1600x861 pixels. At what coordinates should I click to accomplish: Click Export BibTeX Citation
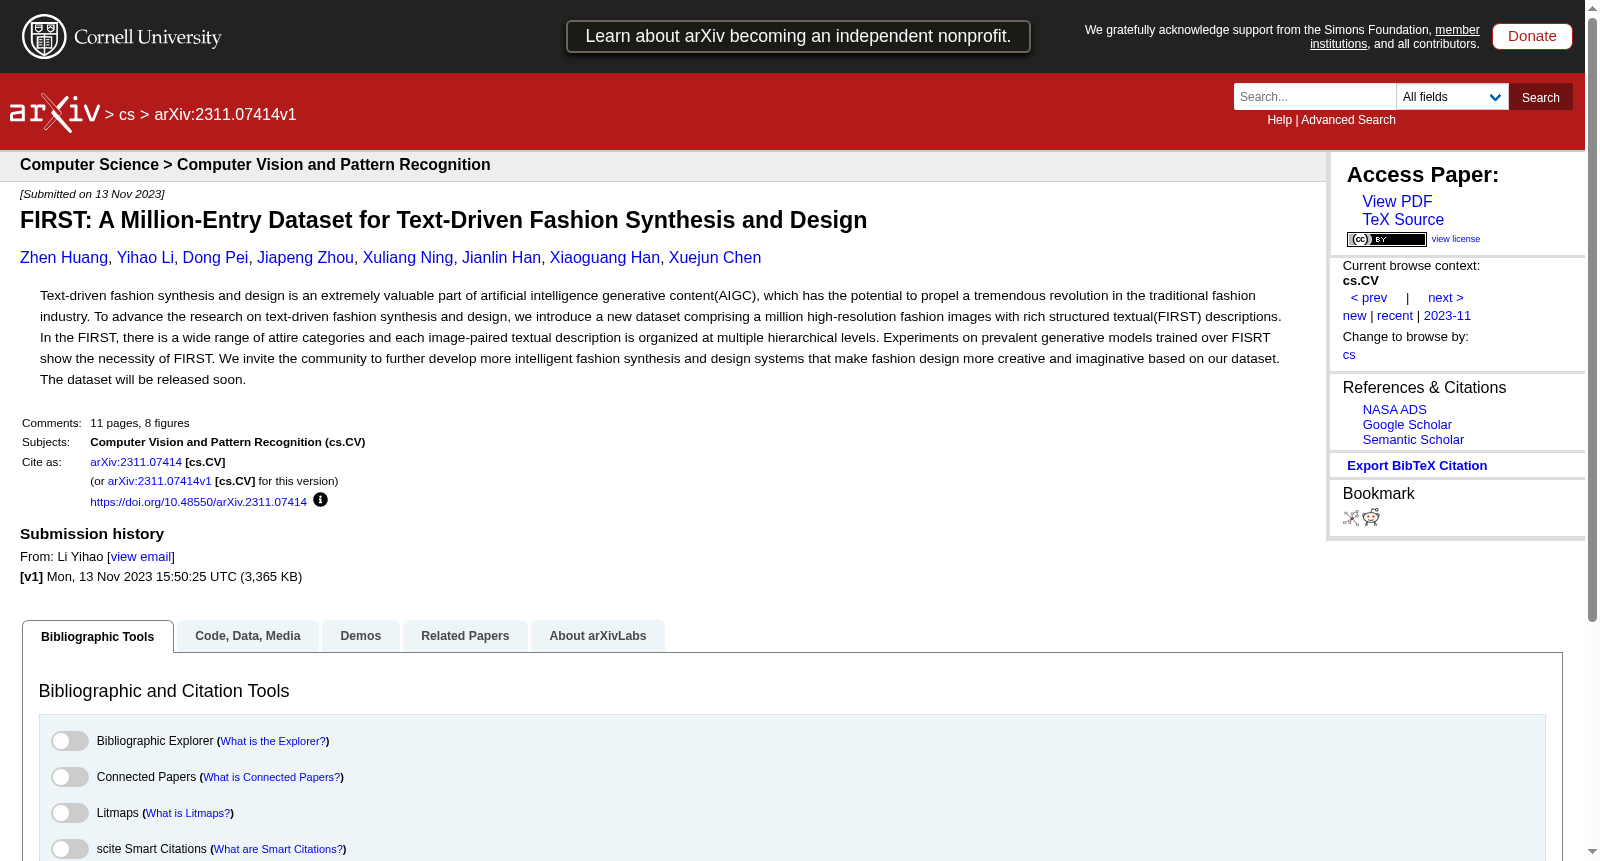1417,465
